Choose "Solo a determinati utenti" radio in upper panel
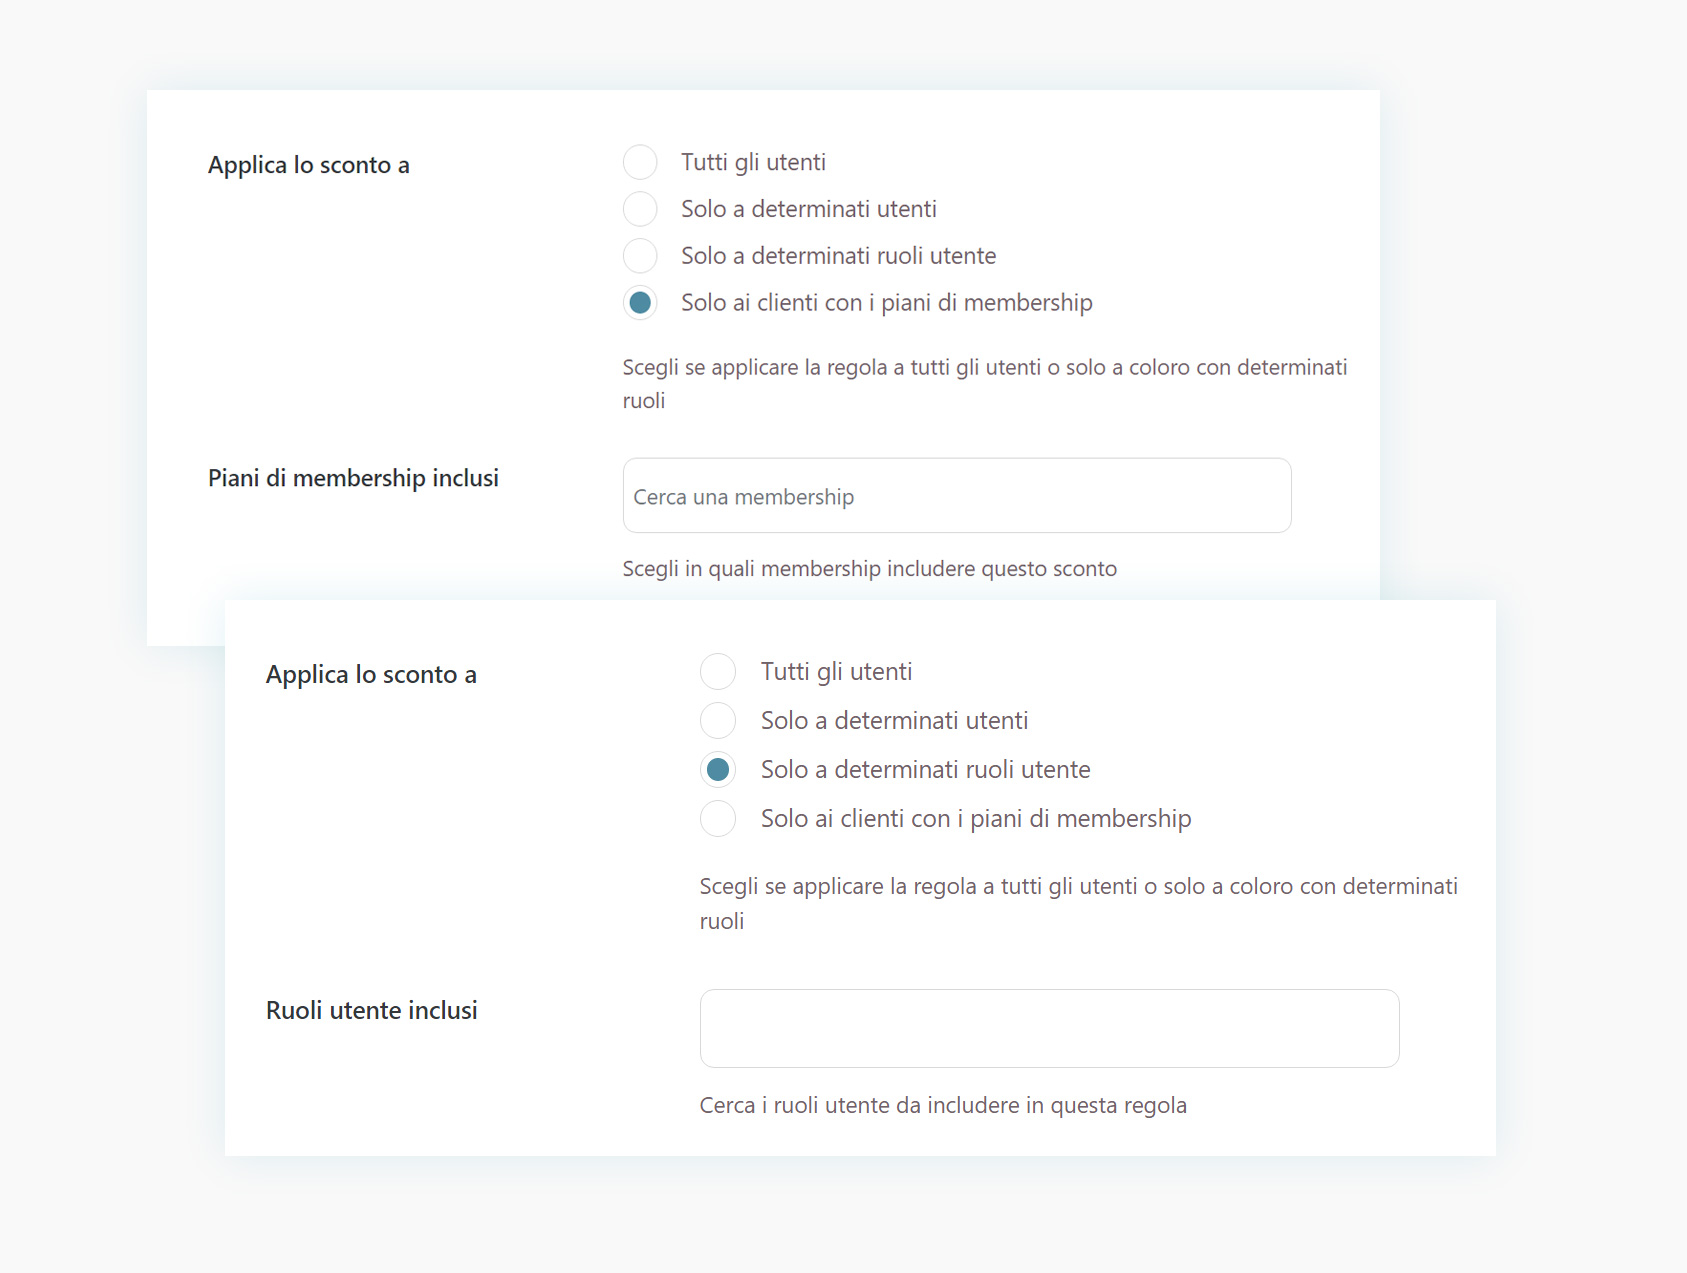This screenshot has height=1273, width=1687. click(640, 209)
